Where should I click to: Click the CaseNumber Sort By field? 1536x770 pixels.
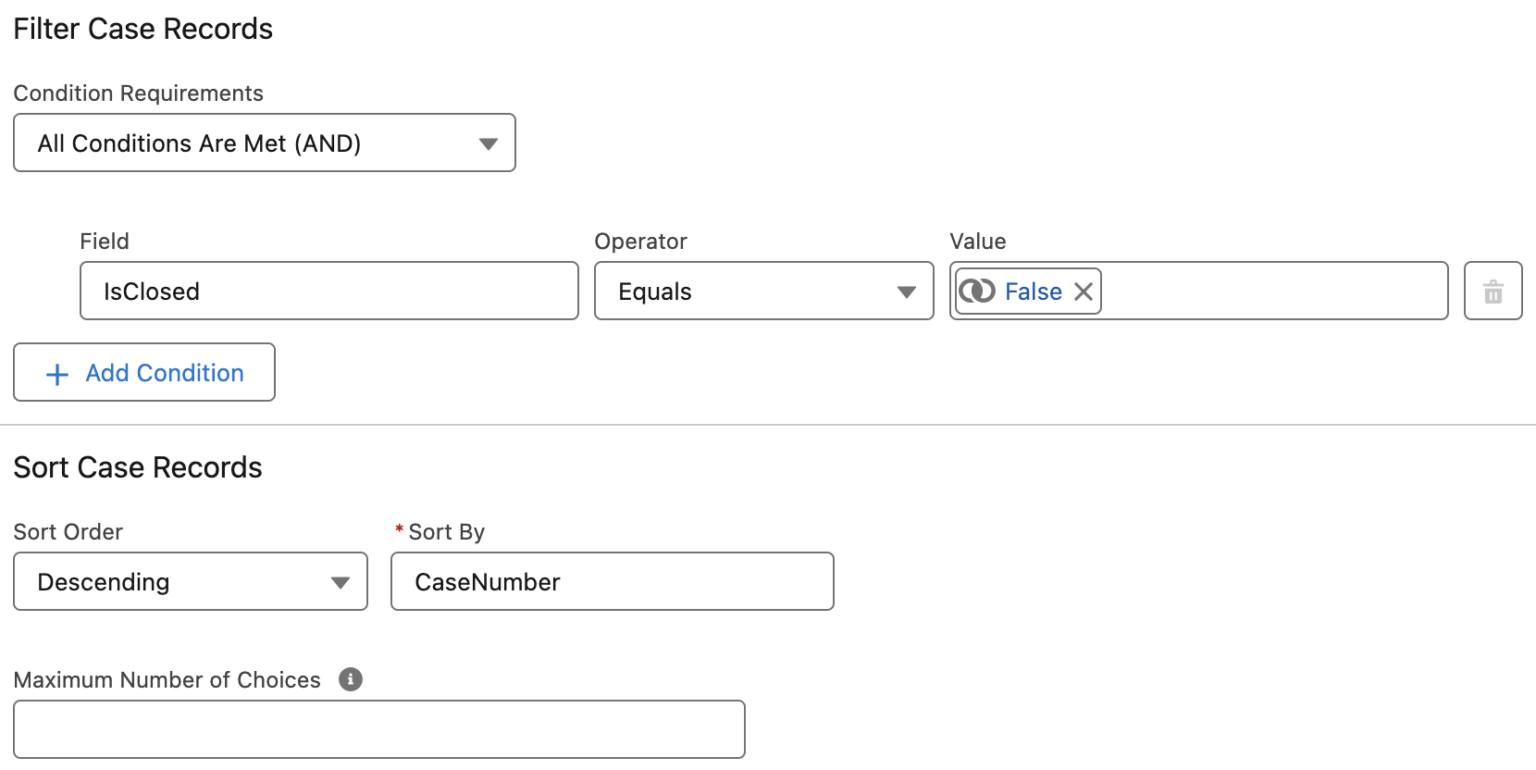point(611,581)
